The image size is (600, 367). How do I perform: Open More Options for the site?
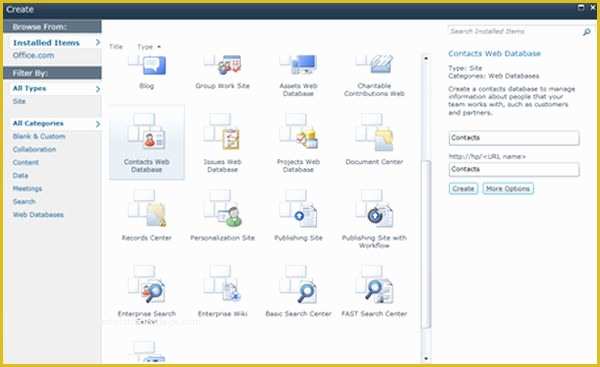pos(508,188)
